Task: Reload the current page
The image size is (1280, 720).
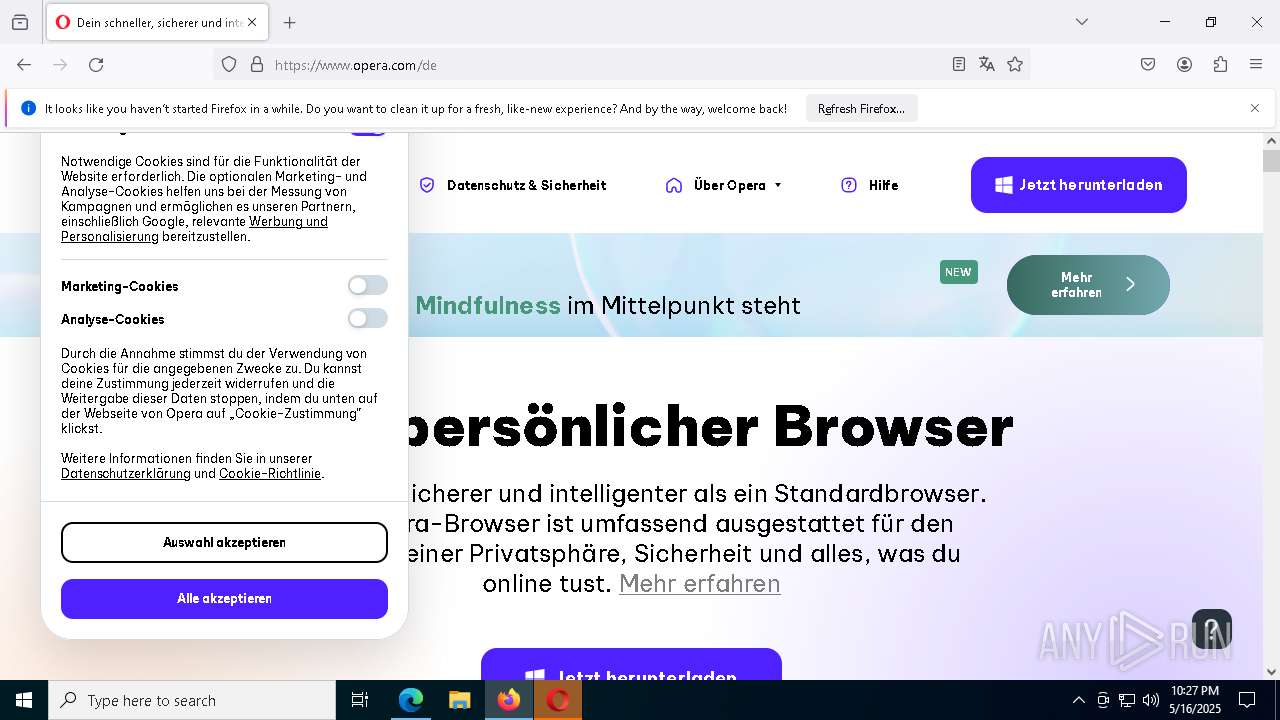Action: (96, 64)
